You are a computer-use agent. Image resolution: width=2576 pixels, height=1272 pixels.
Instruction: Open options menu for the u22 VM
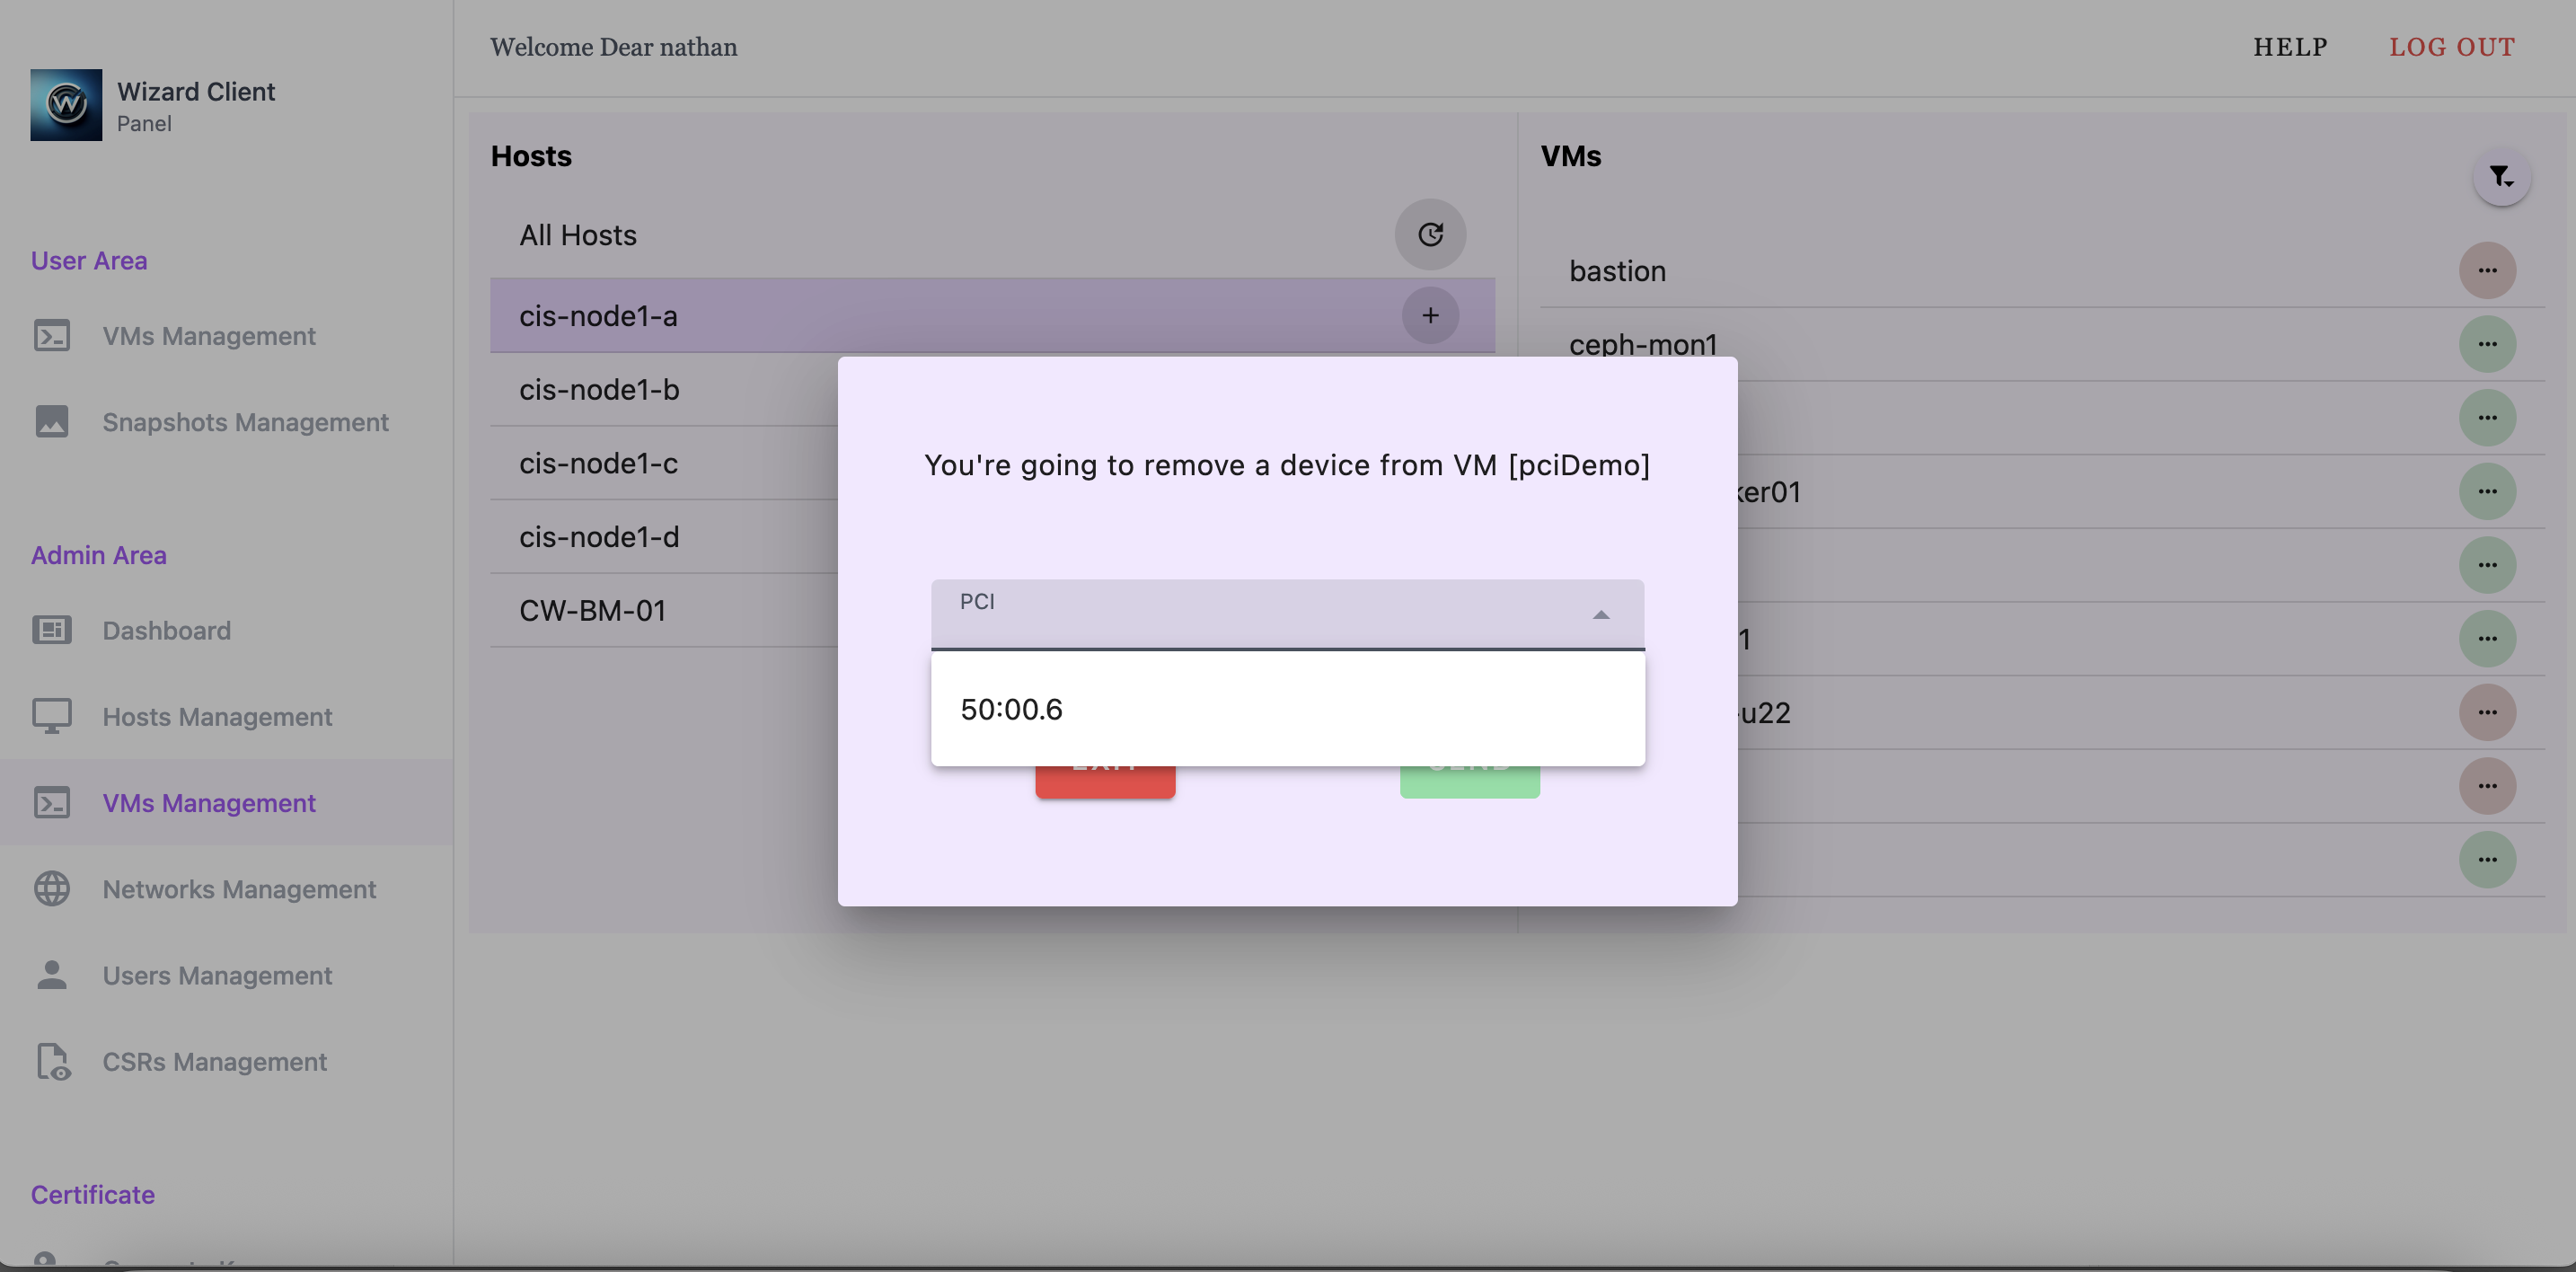(x=2489, y=712)
